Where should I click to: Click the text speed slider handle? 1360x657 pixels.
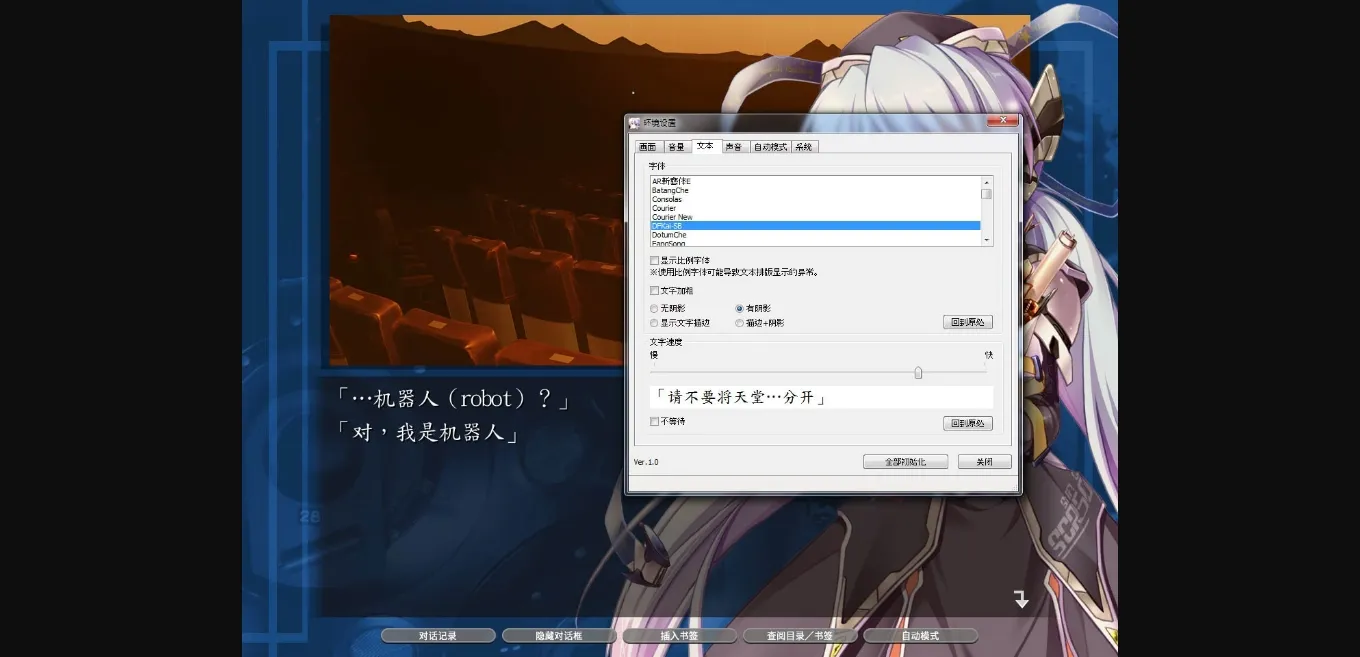[918, 372]
